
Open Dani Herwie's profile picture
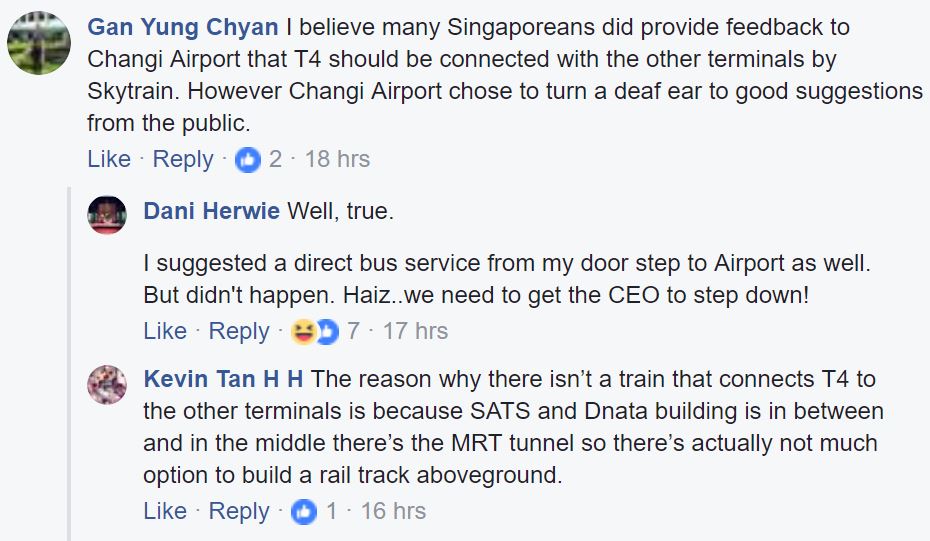tap(107, 214)
